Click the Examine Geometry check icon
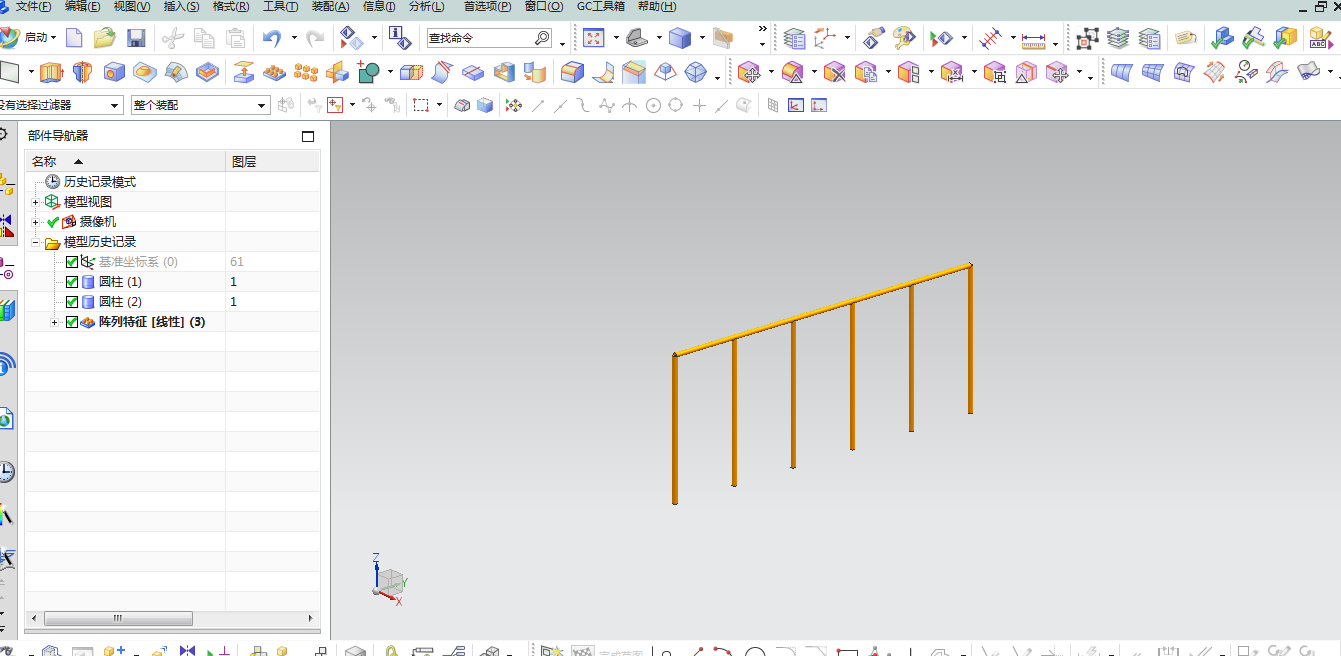This screenshot has width=1341, height=656. pyautogui.click(x=1221, y=38)
